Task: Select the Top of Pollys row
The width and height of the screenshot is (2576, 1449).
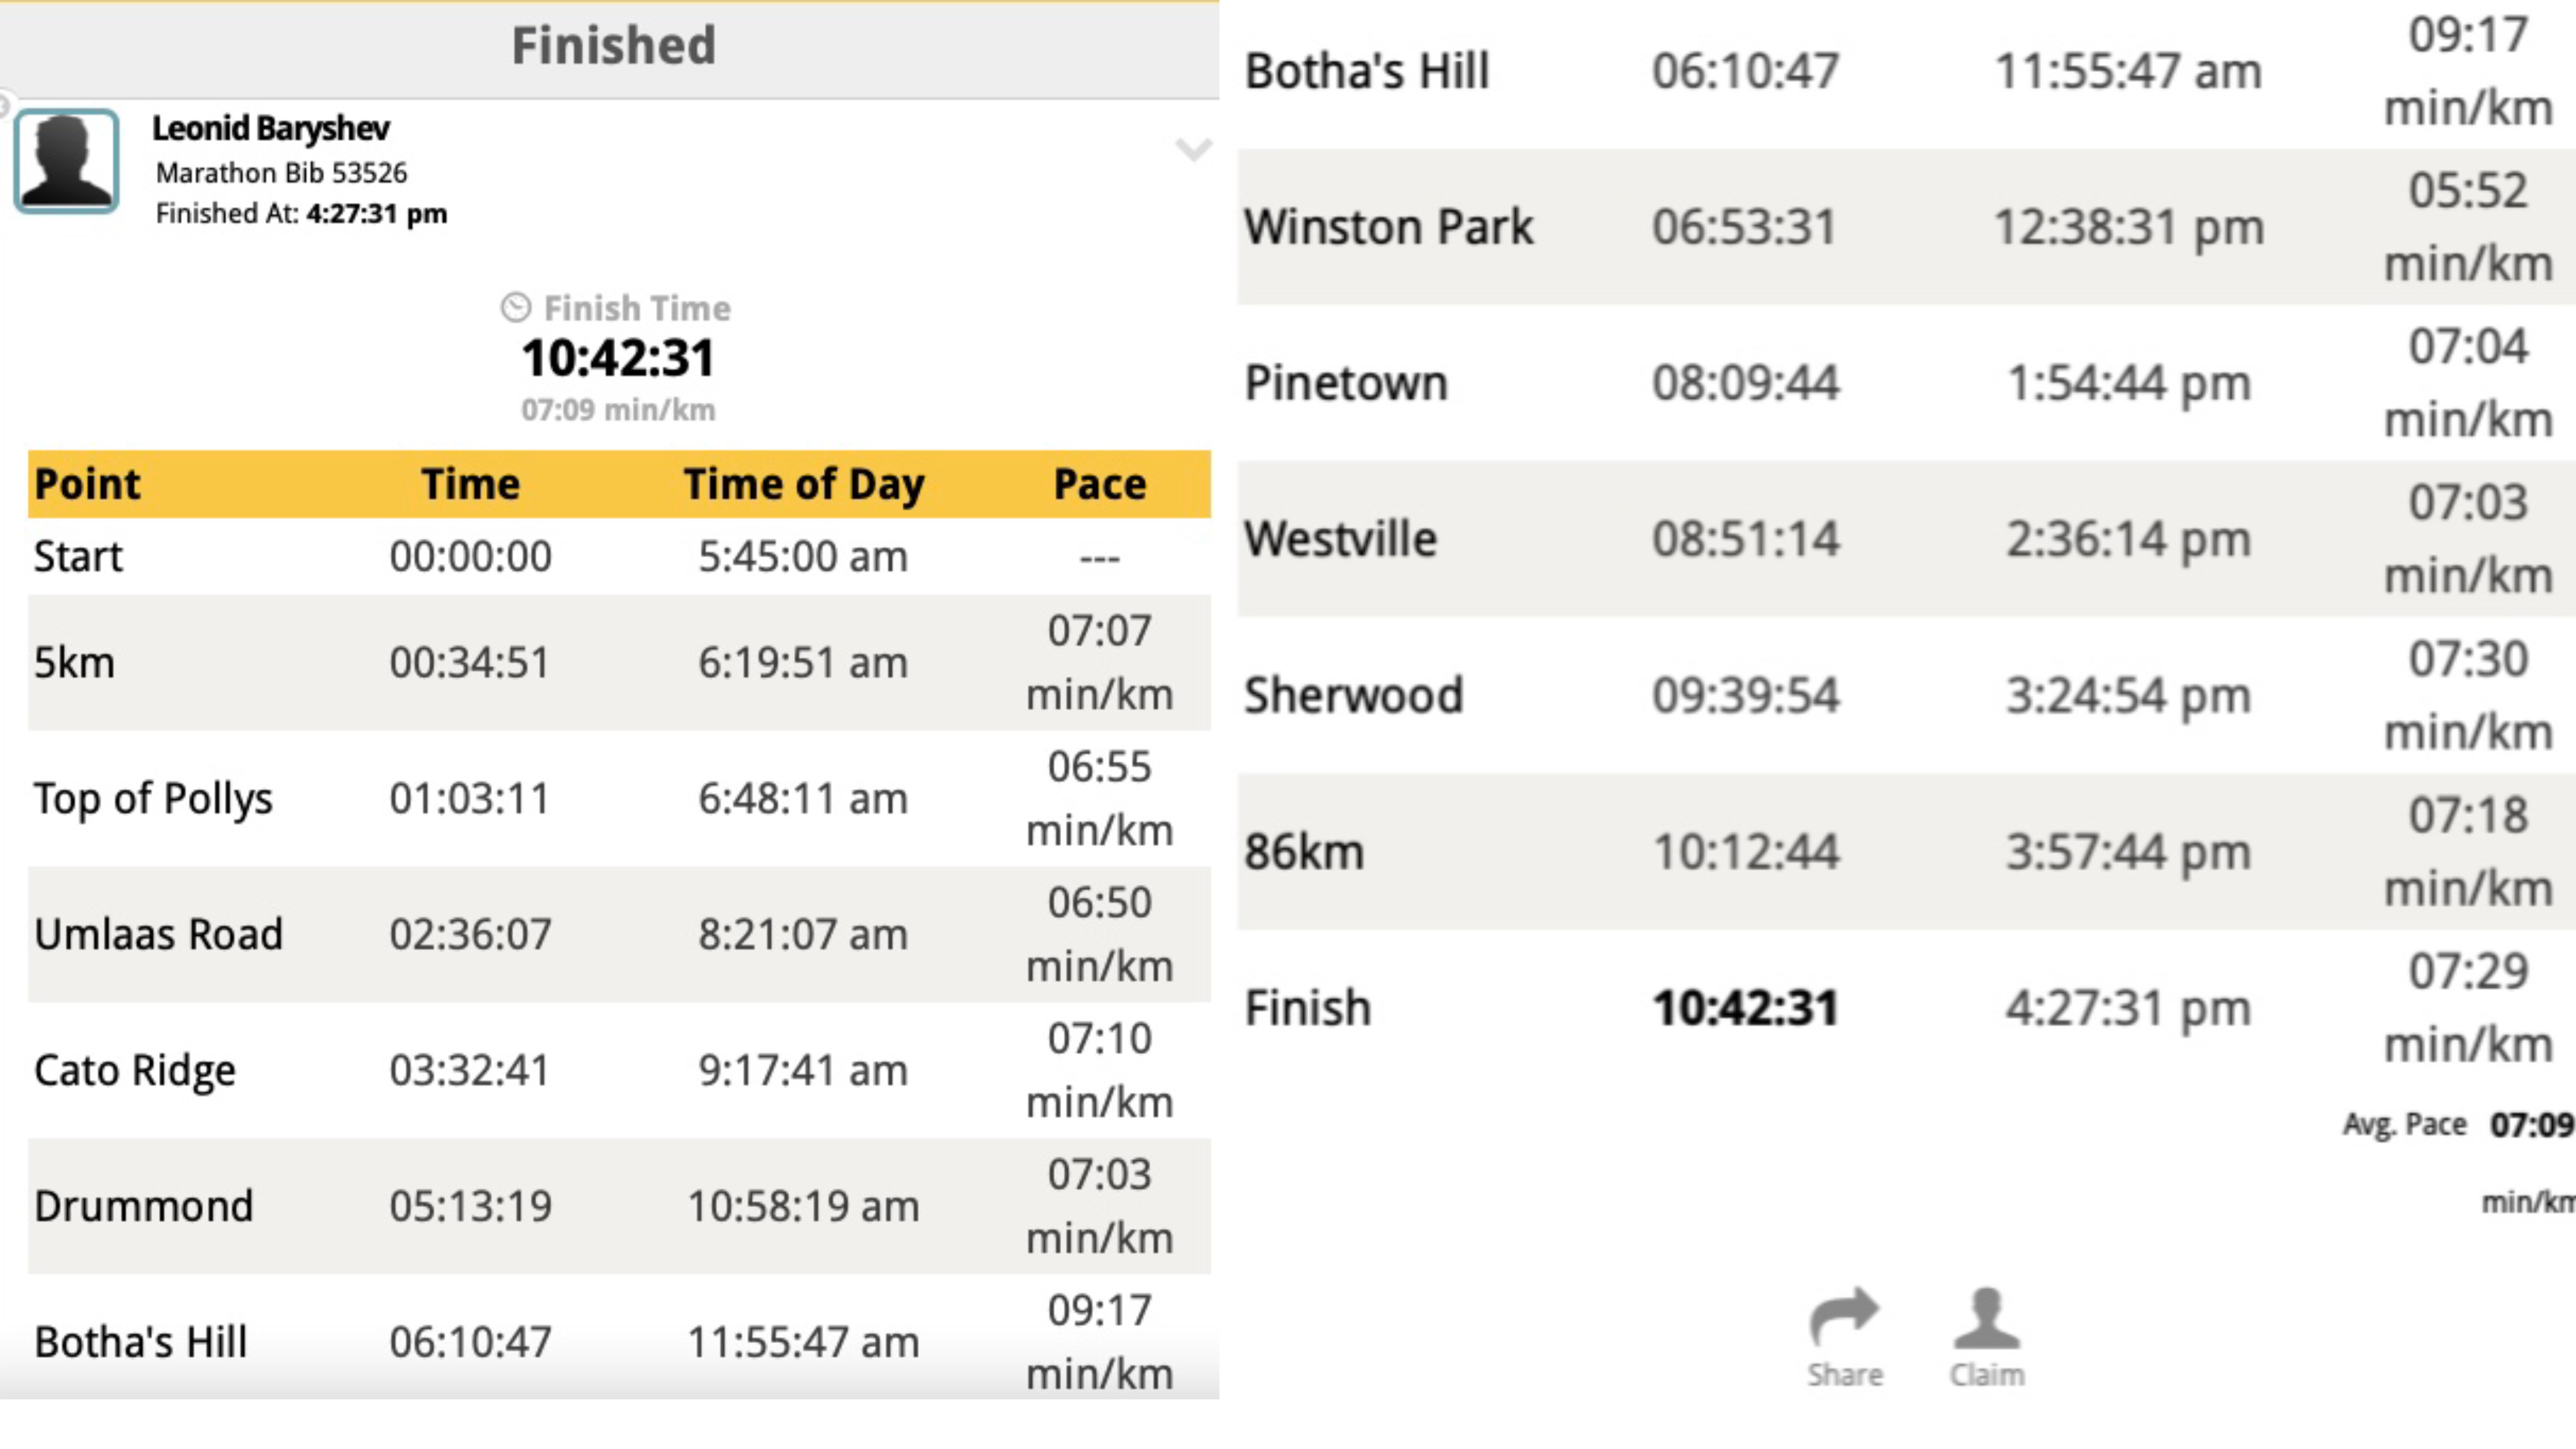Action: pyautogui.click(x=619, y=798)
